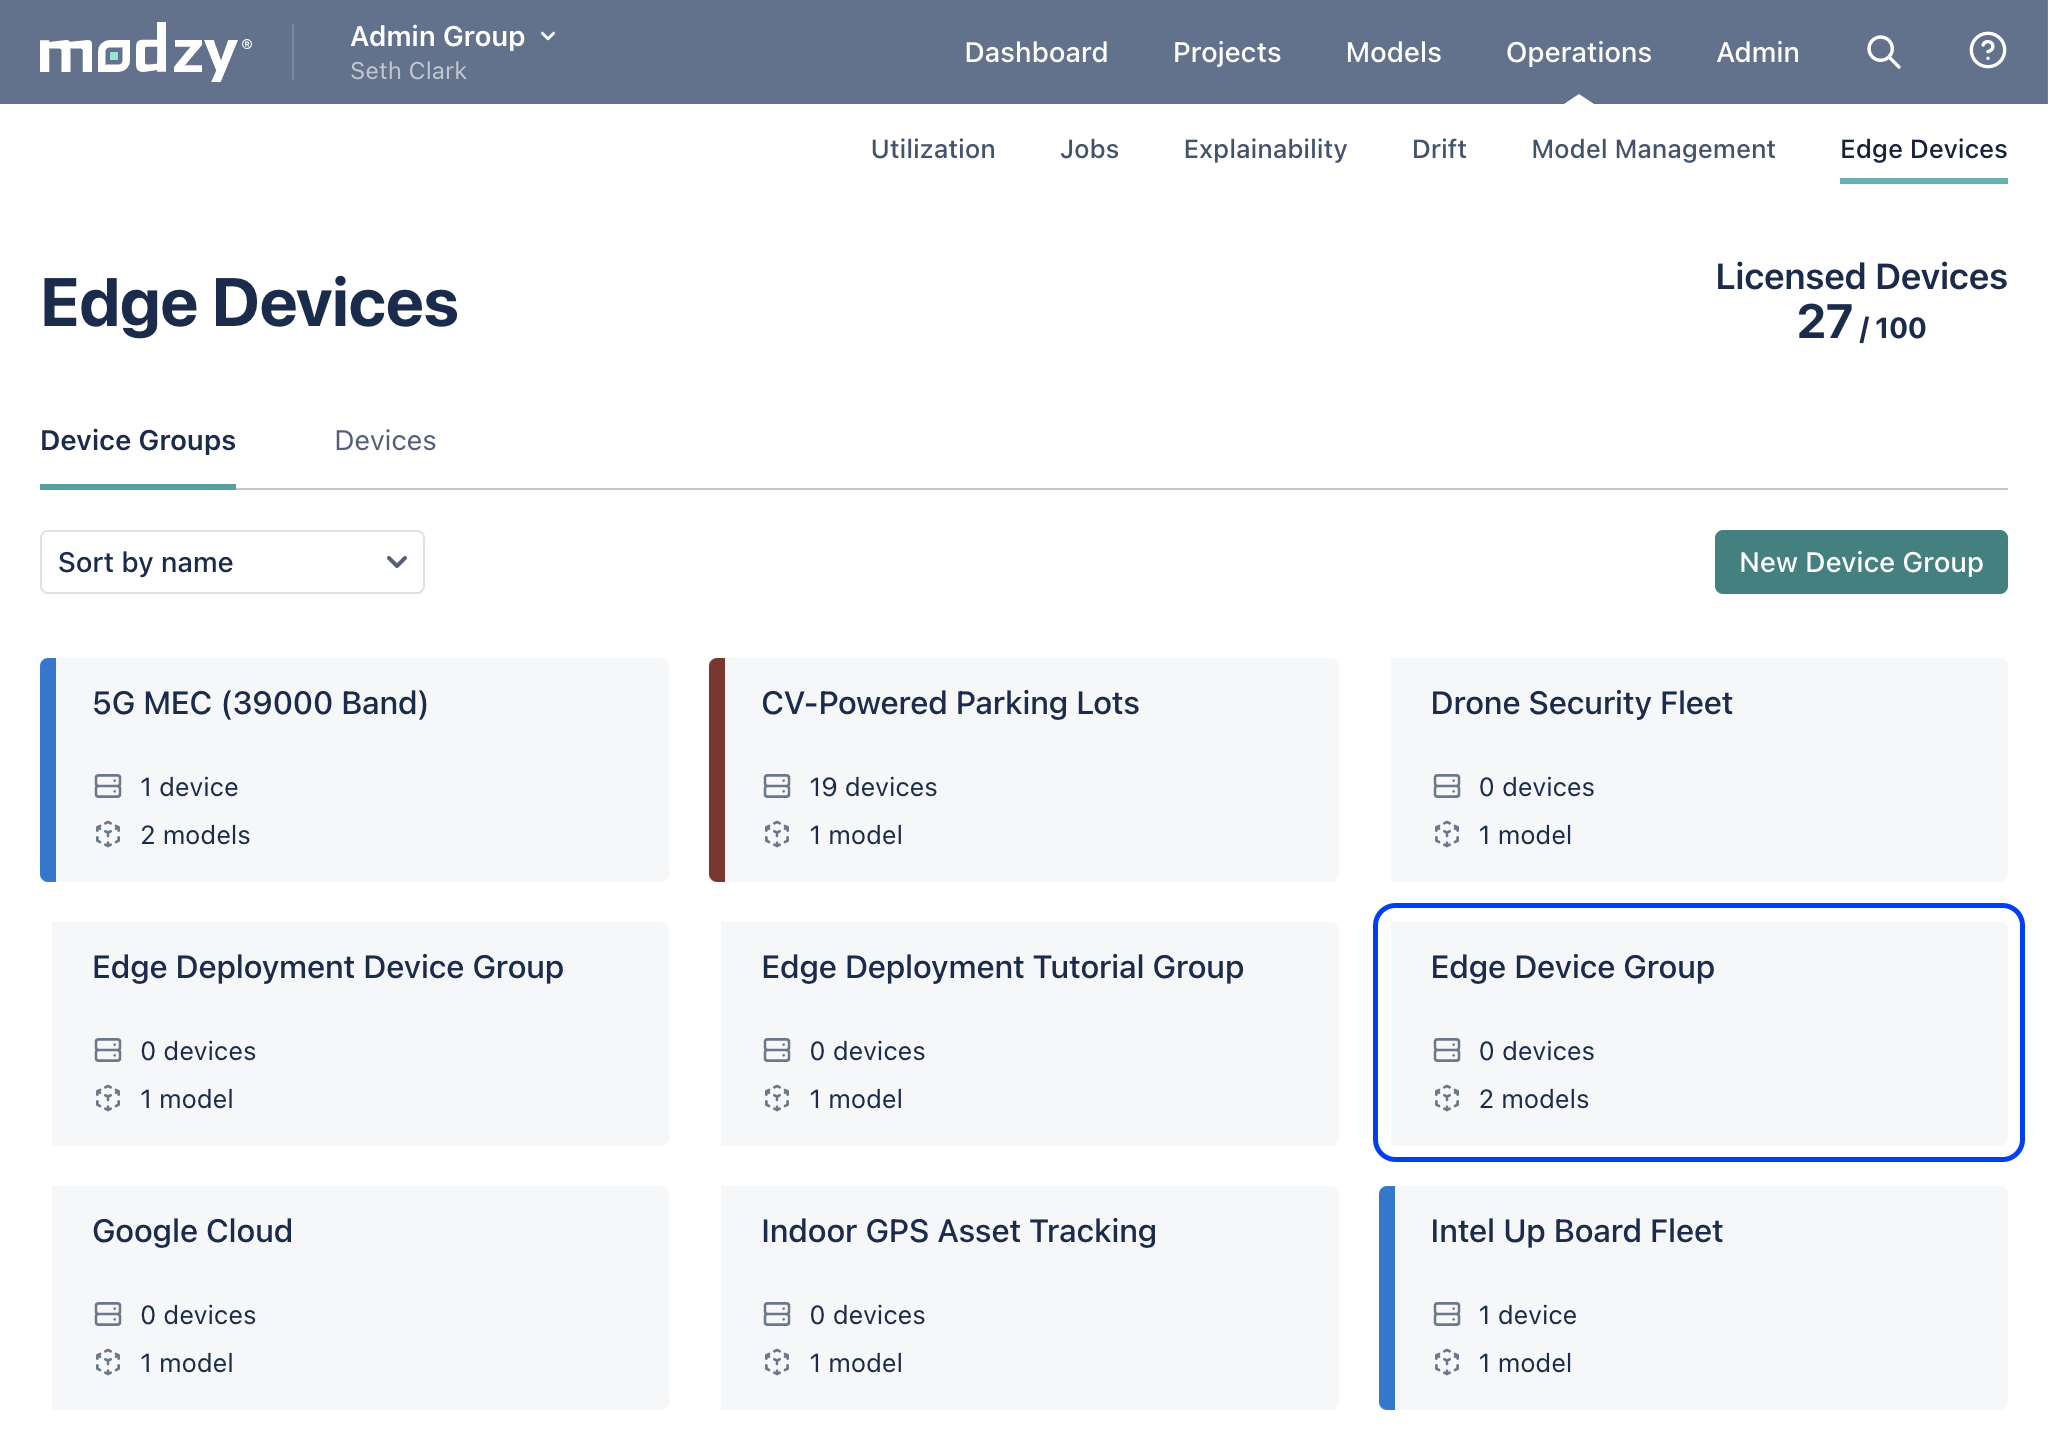Click the New Device Group button

pyautogui.click(x=1861, y=562)
